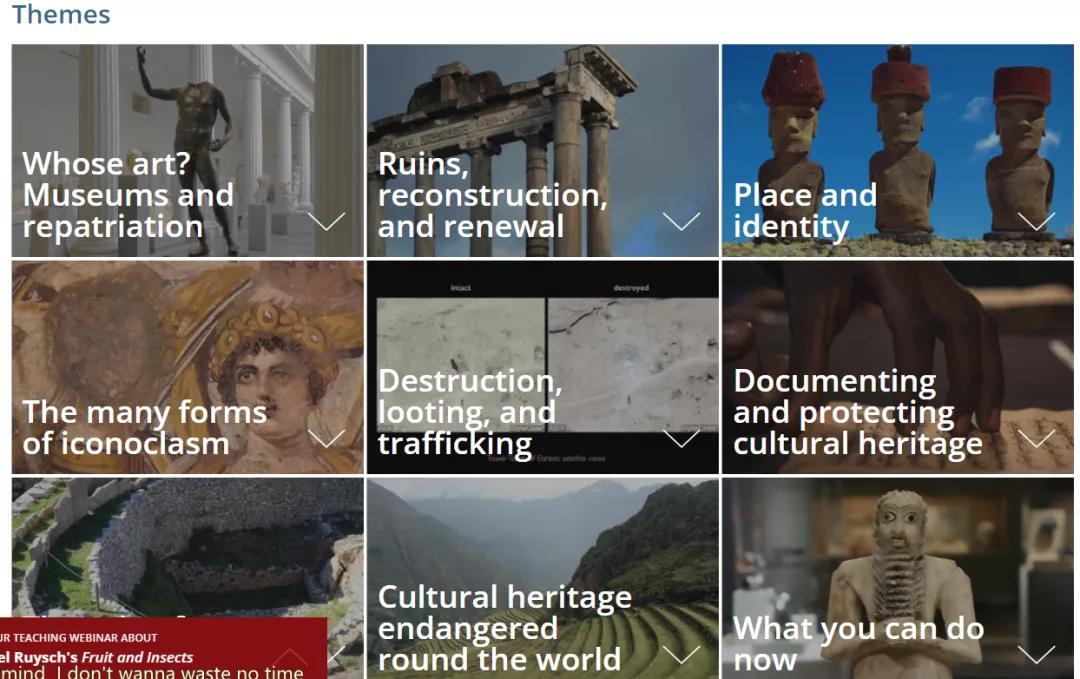1080x679 pixels.
Task: Expand the What you can do now chevron
Action: click(x=1036, y=654)
